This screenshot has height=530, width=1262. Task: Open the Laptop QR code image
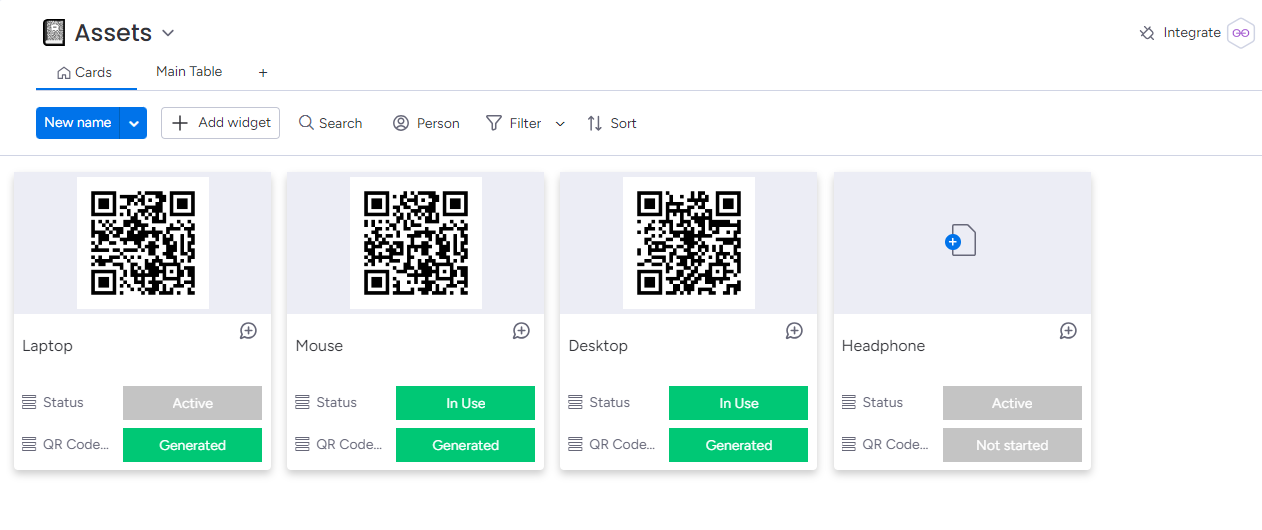(x=143, y=243)
